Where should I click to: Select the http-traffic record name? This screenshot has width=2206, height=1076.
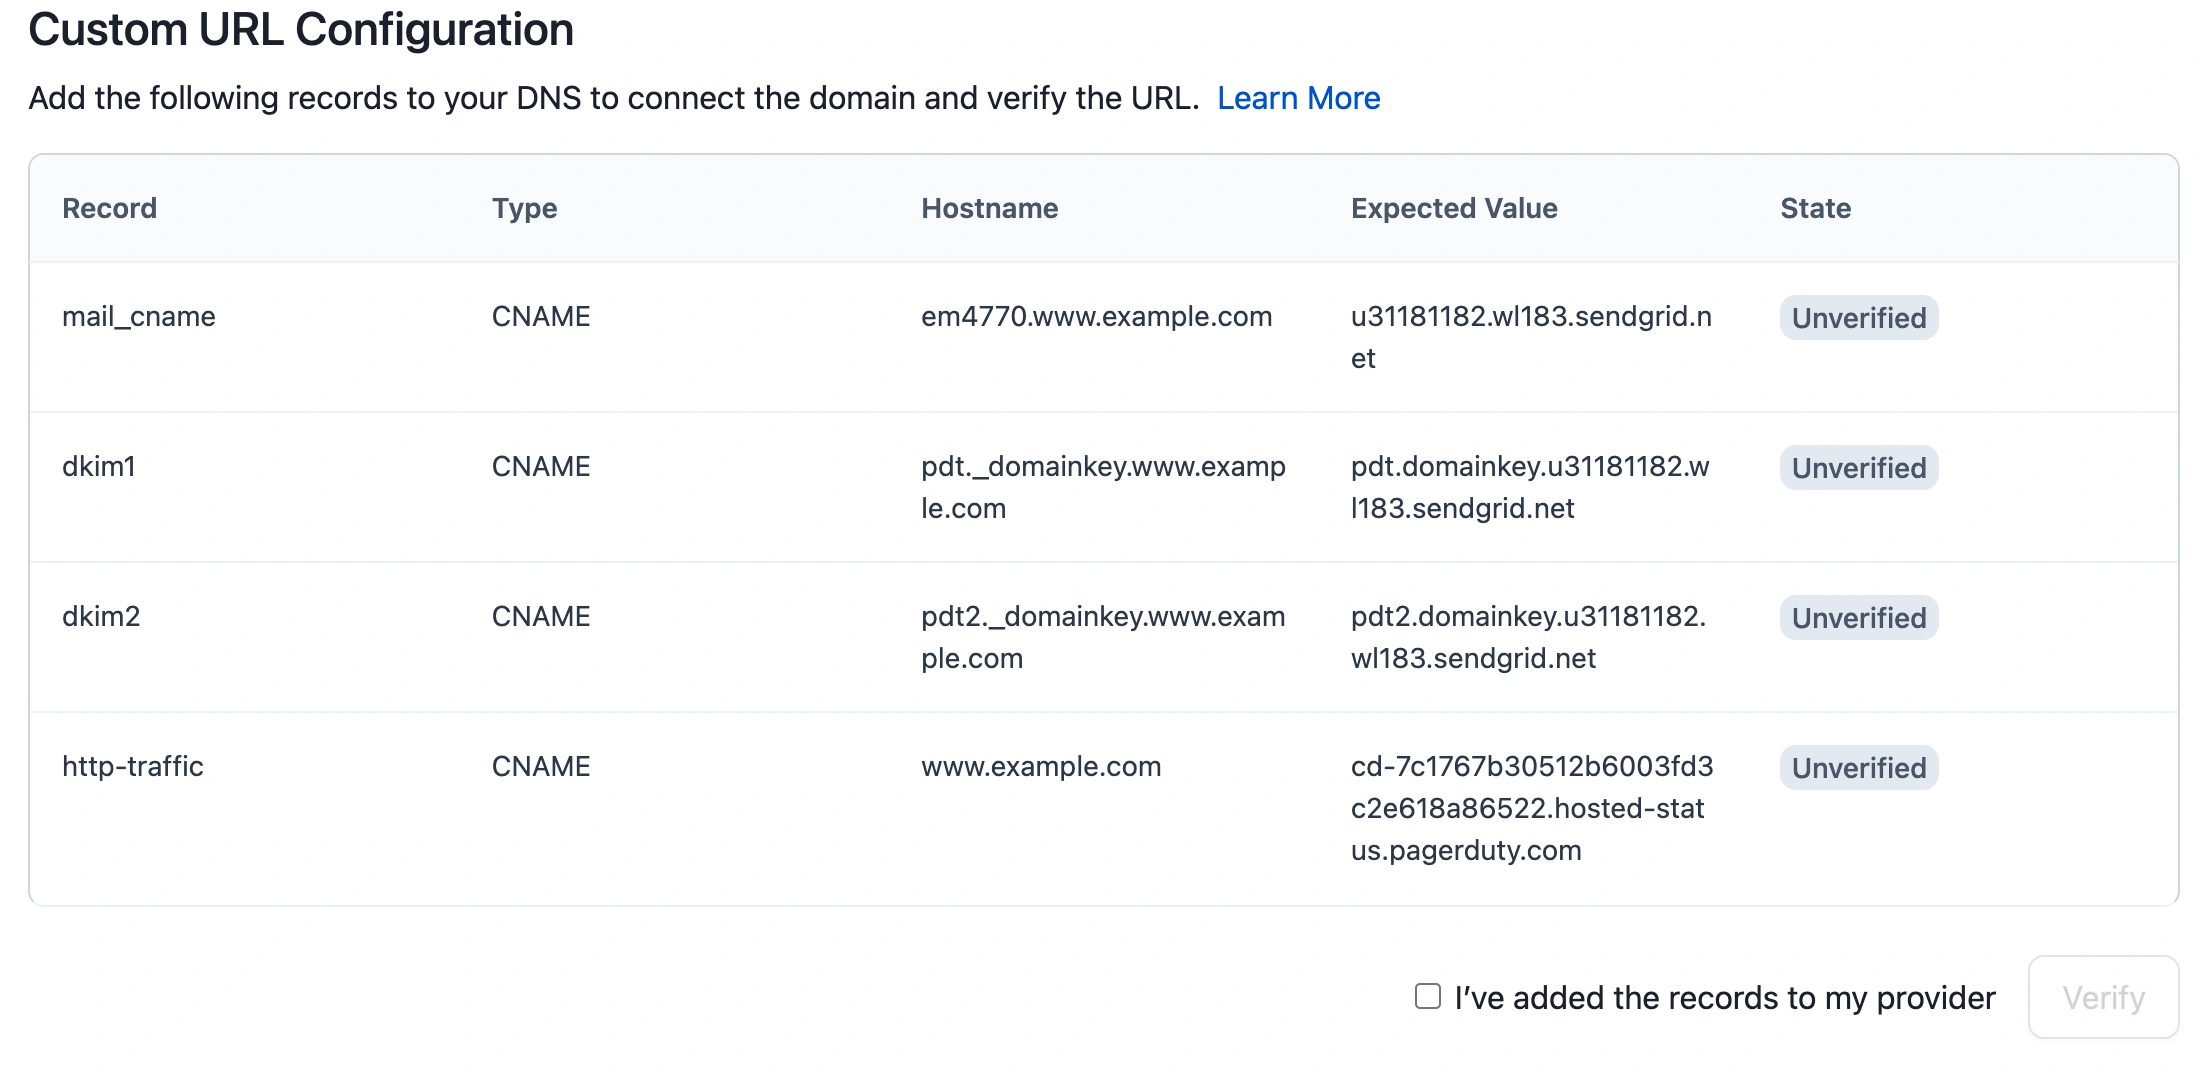click(132, 766)
